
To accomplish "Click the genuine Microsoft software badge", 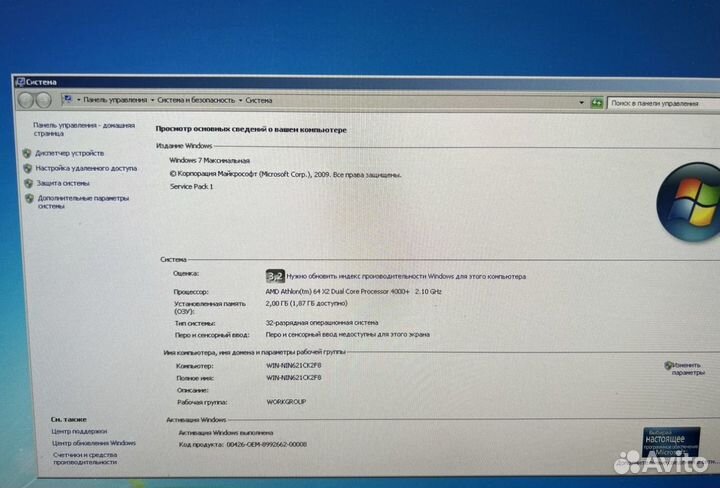I will click(671, 443).
